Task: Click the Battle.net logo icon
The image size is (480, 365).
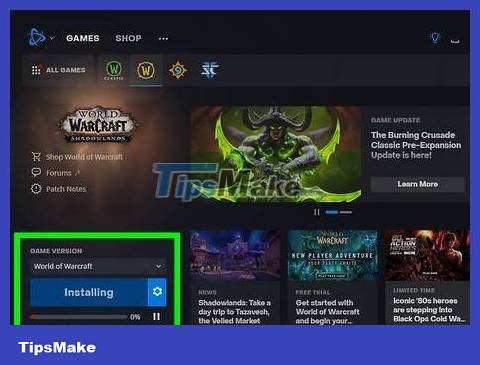Action: [37, 37]
